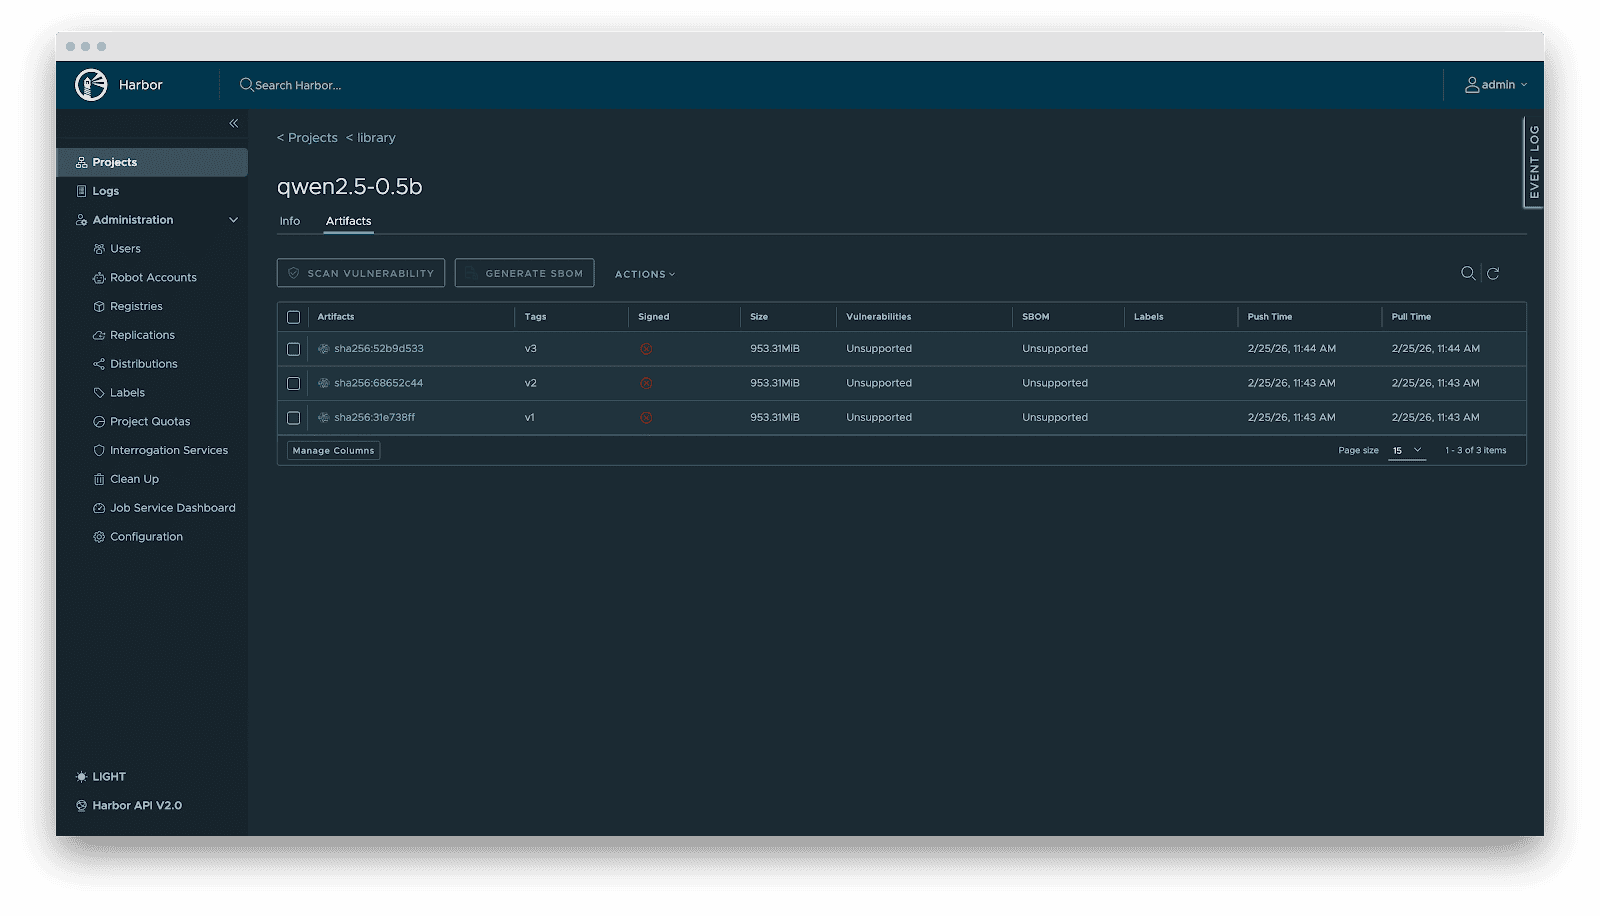Click the Harbor logo icon
1600x916 pixels.
coord(93,85)
